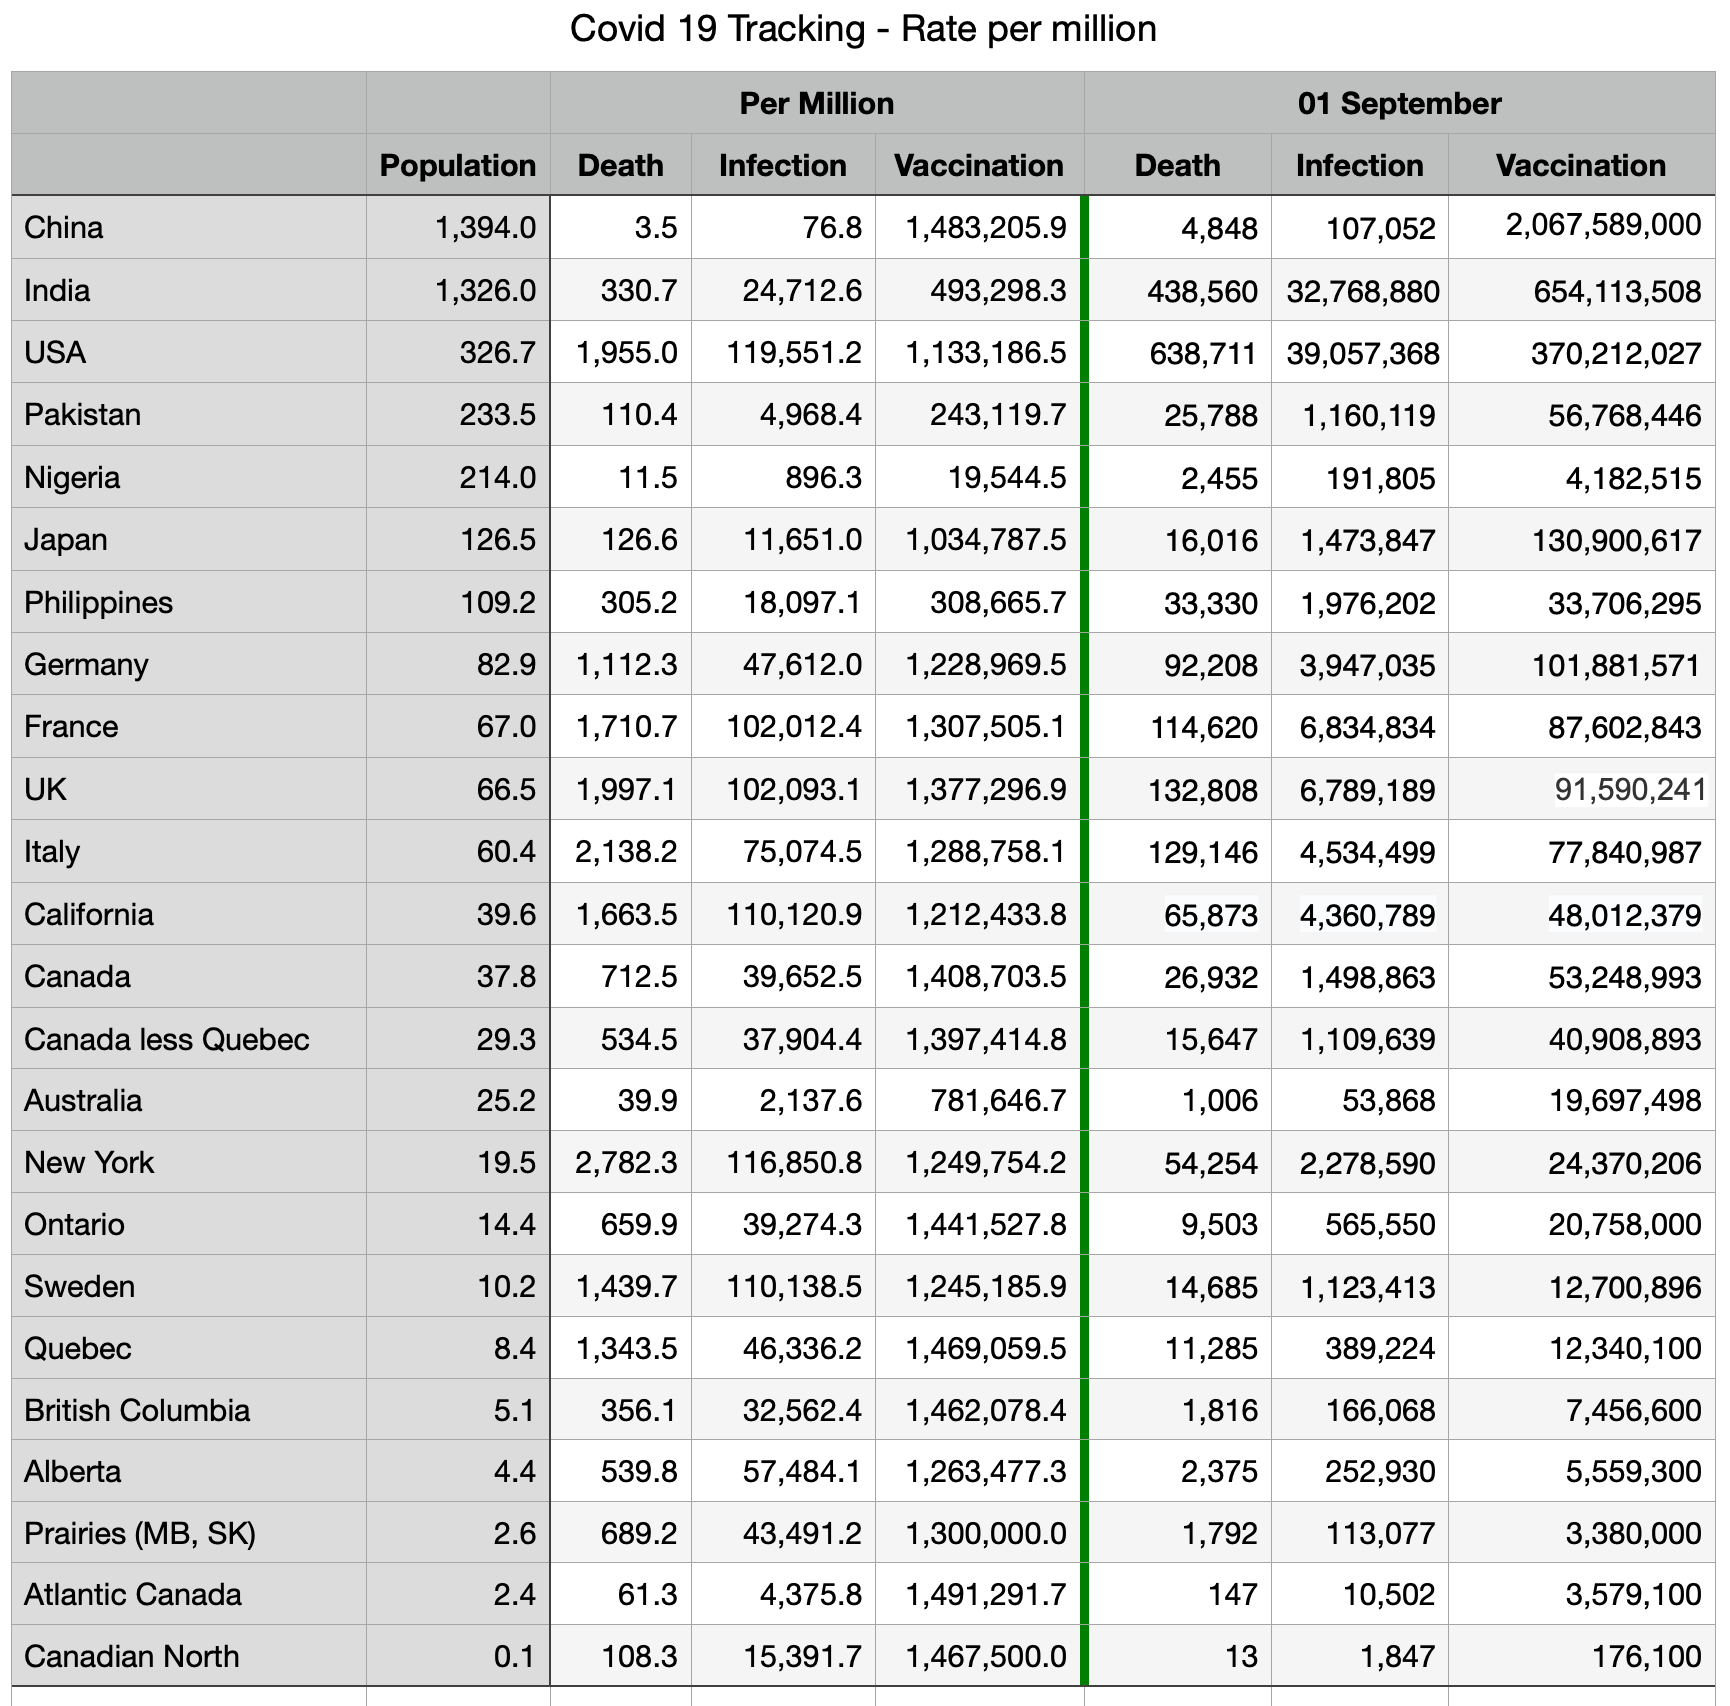Select the Pakistan row label

pyautogui.click(x=83, y=415)
